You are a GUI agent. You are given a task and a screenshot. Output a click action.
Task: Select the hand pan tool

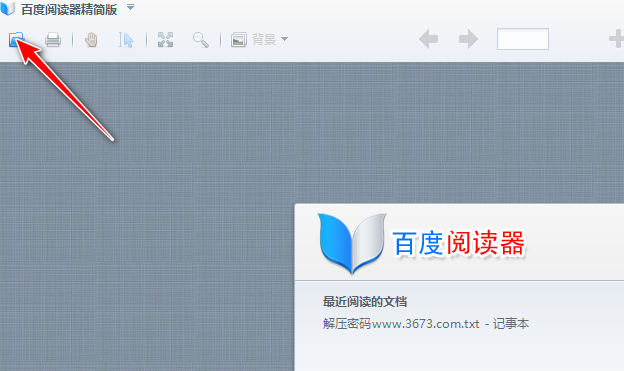[92, 40]
